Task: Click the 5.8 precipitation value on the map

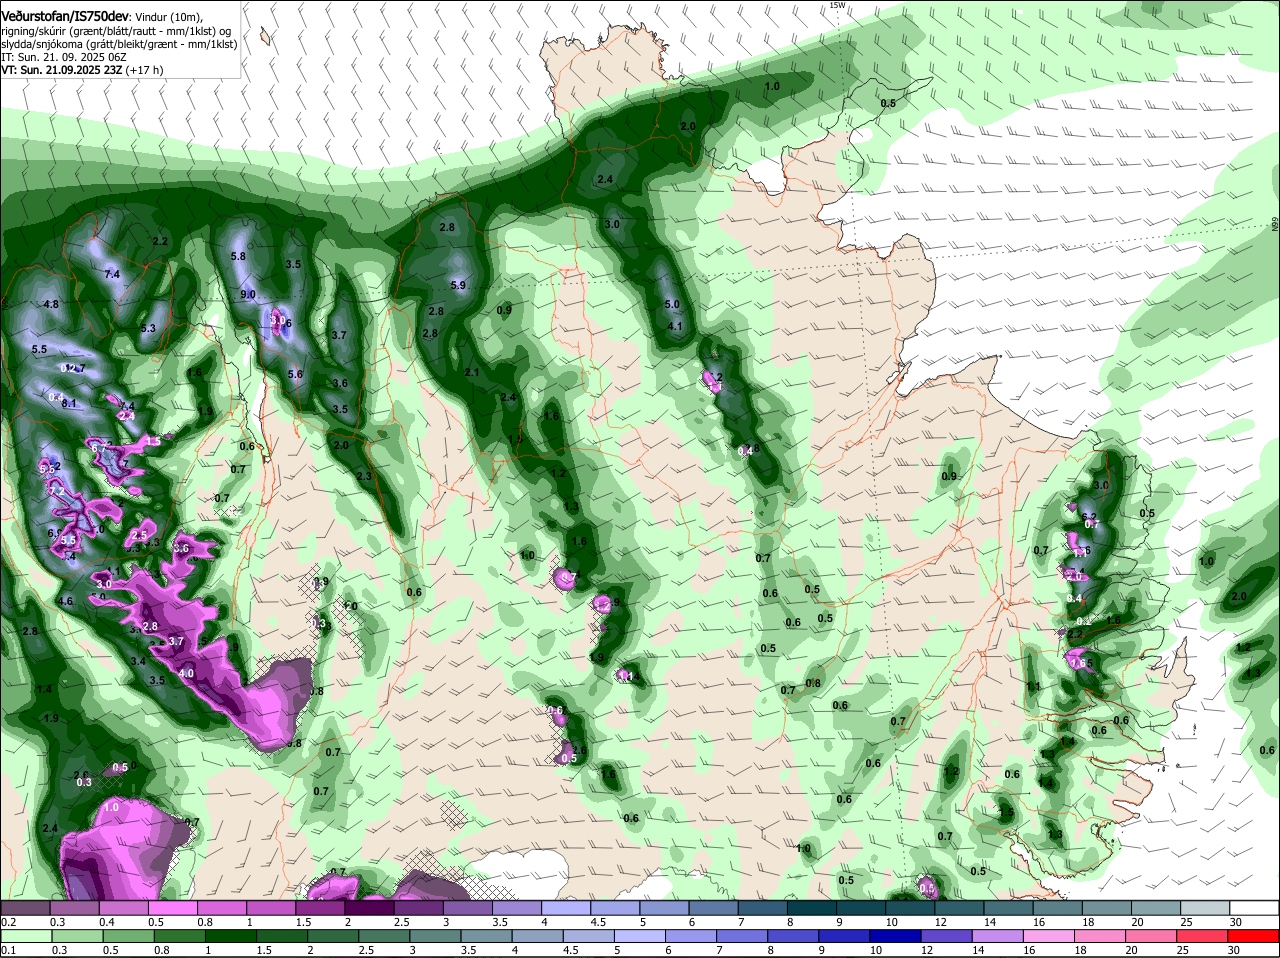Action: 238,256
